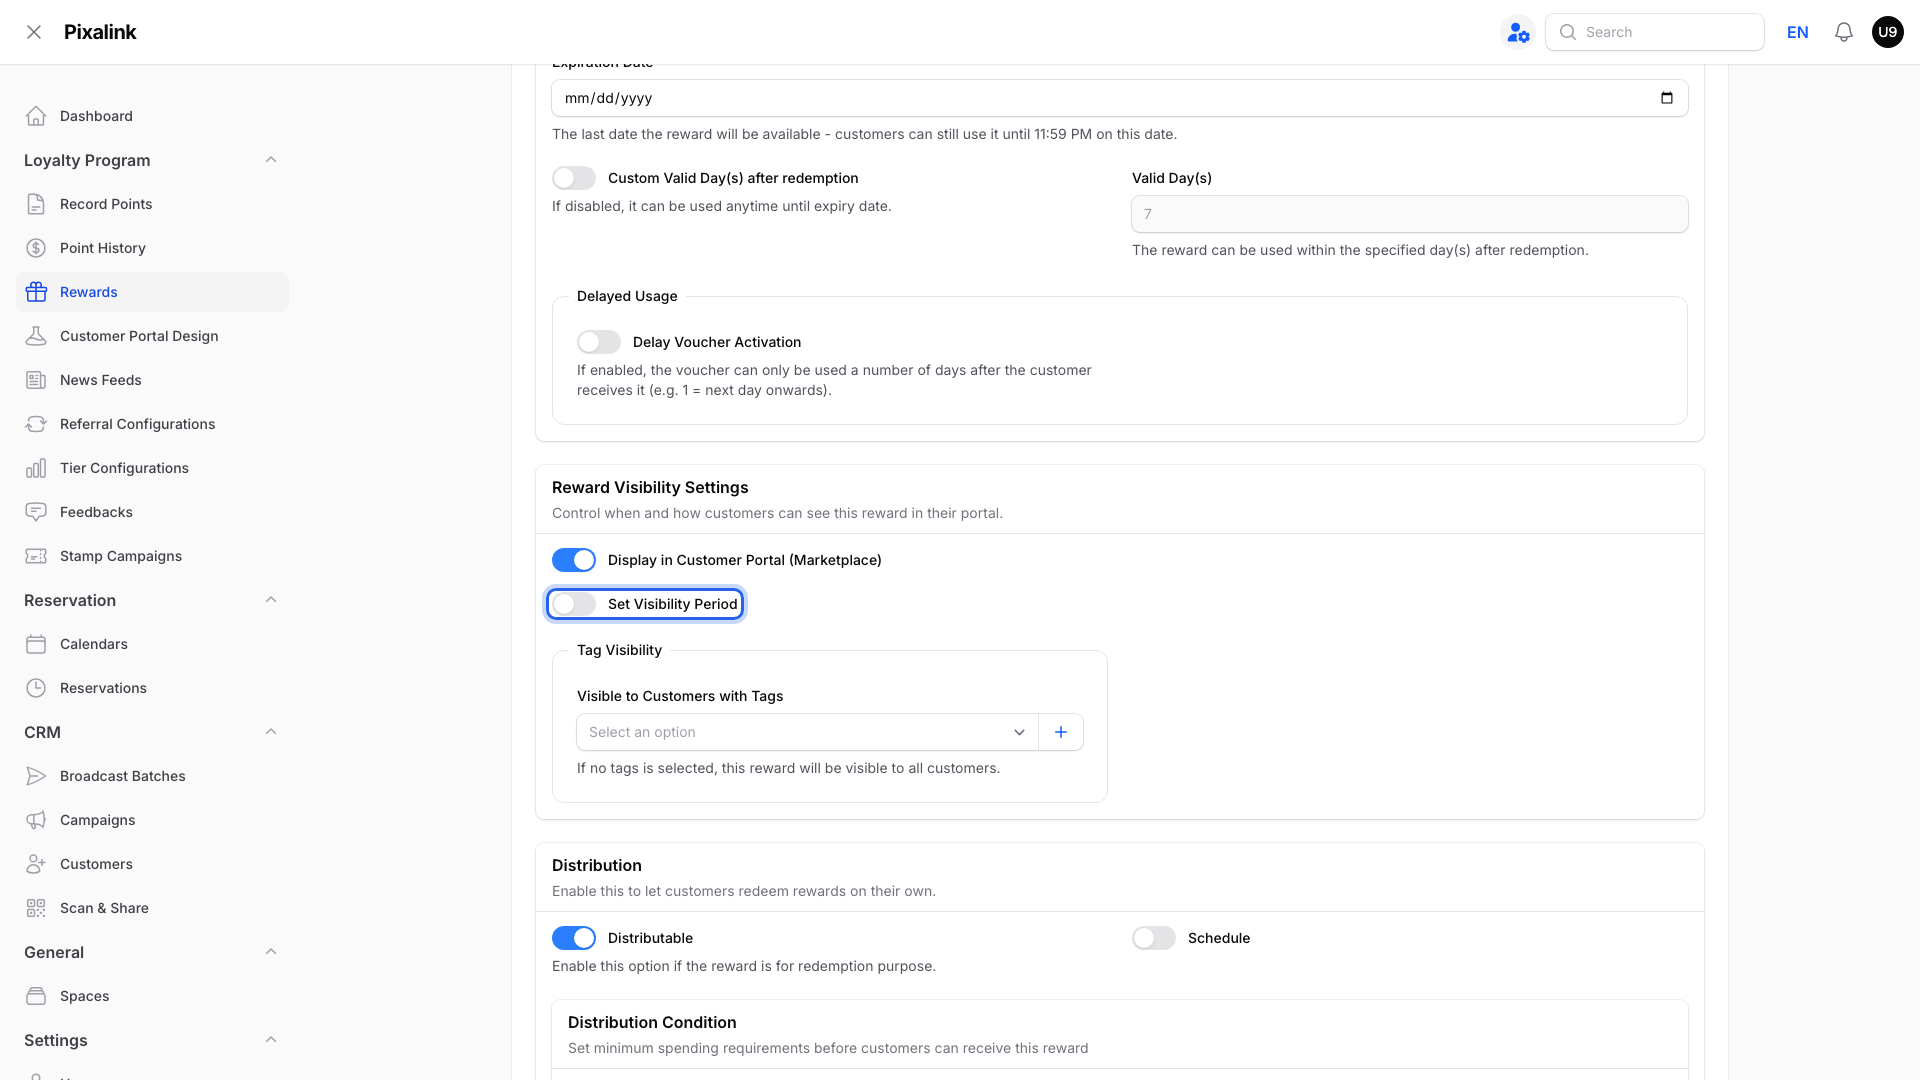Screen dimensions: 1920x1080
Task: Click the Pixalink logo title
Action: tap(100, 32)
